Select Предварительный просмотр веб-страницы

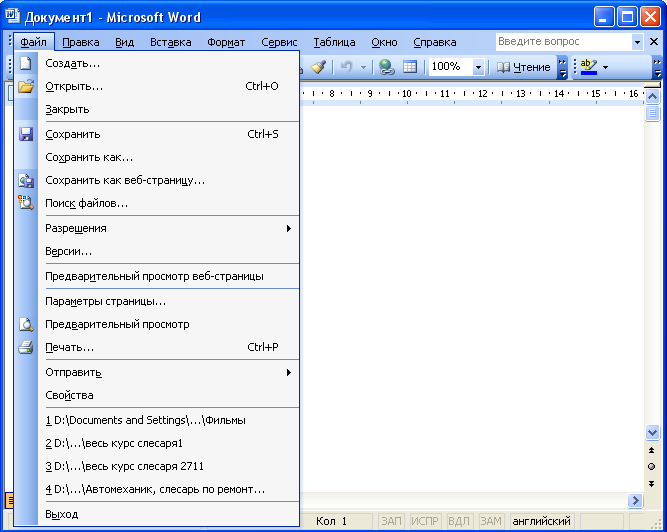(x=157, y=276)
